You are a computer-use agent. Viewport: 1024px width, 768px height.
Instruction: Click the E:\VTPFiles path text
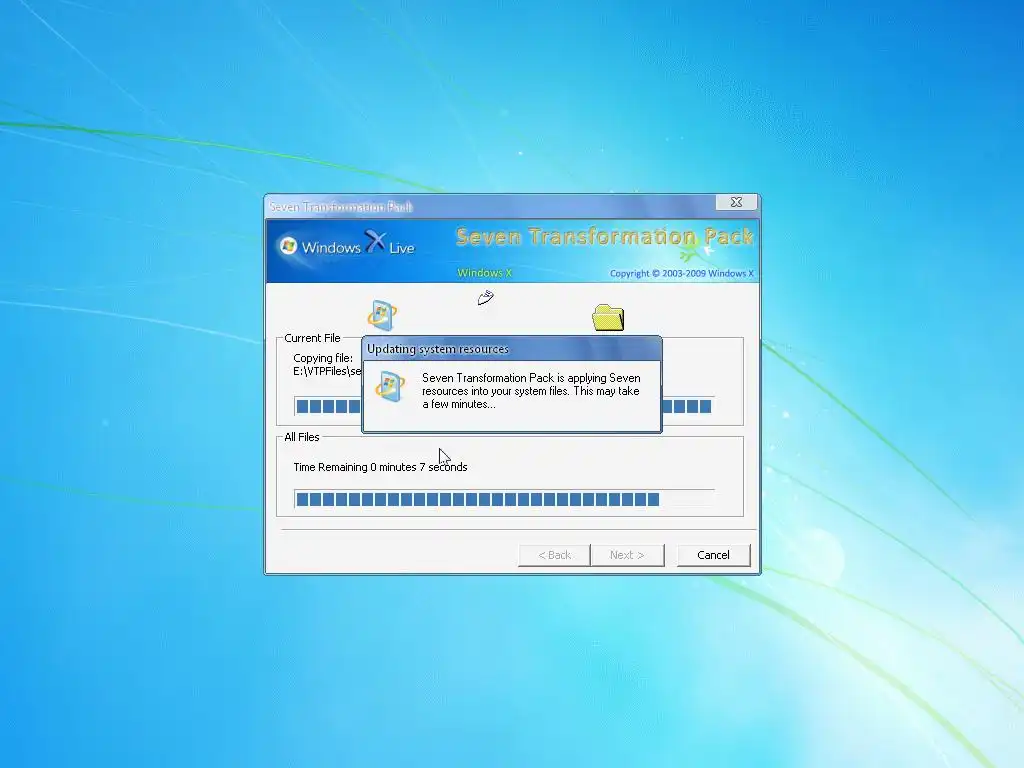(x=327, y=371)
